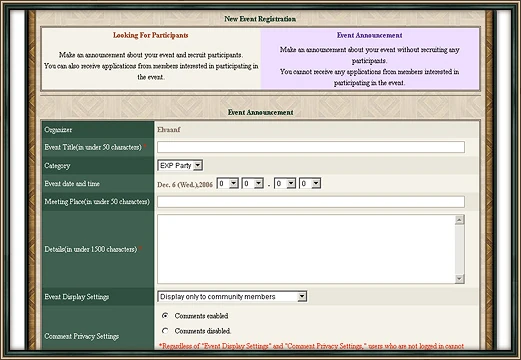Click the Event date and time label
This screenshot has width=521, height=360.
[x=72, y=184]
